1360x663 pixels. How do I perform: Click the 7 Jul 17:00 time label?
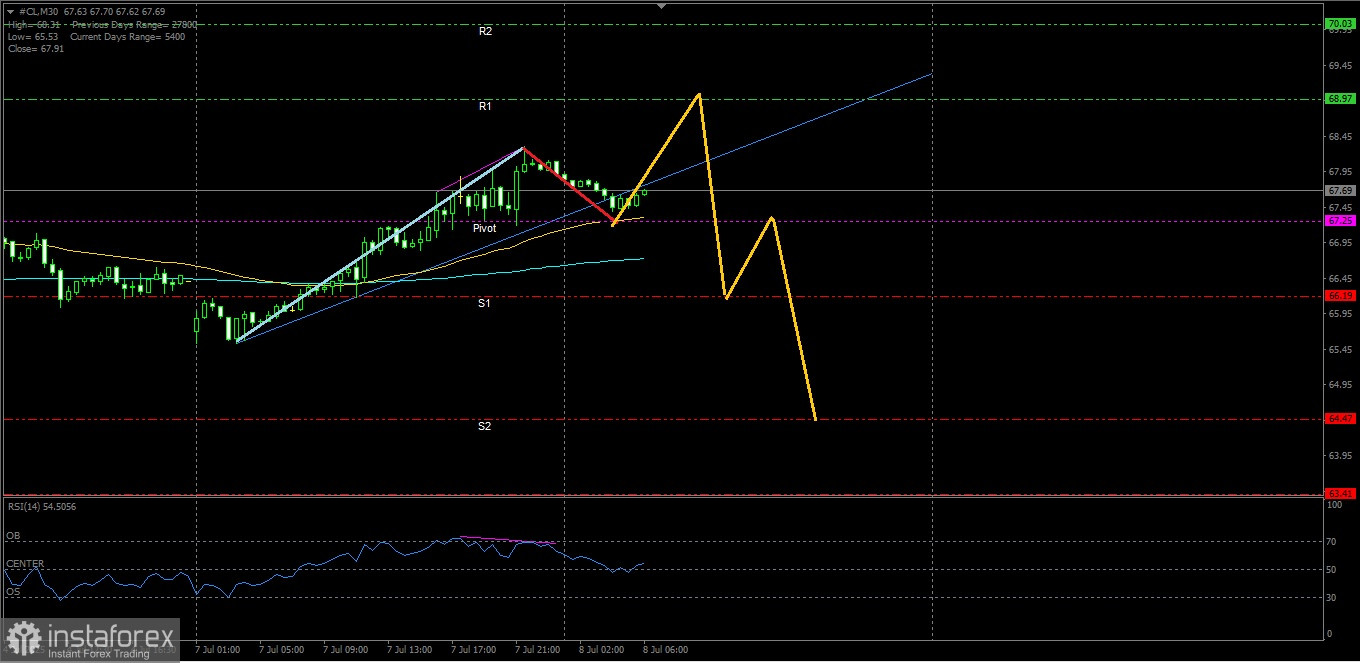[473, 649]
